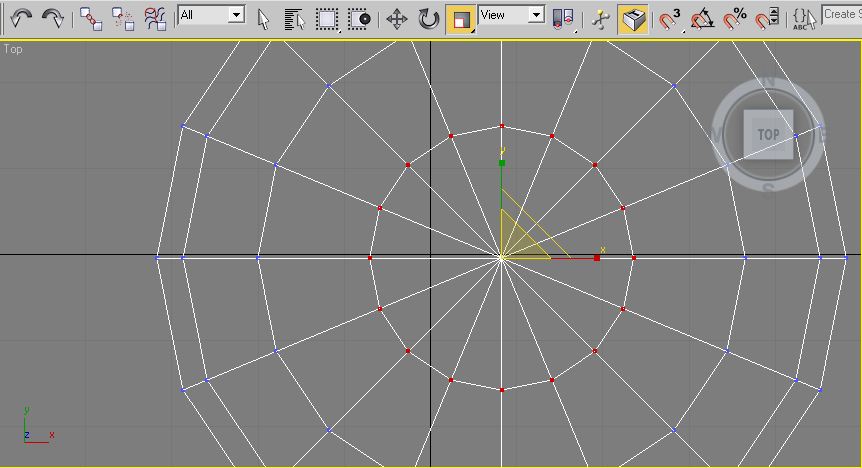Open the Select by Name list
862x468 pixels.
pyautogui.click(x=294, y=18)
